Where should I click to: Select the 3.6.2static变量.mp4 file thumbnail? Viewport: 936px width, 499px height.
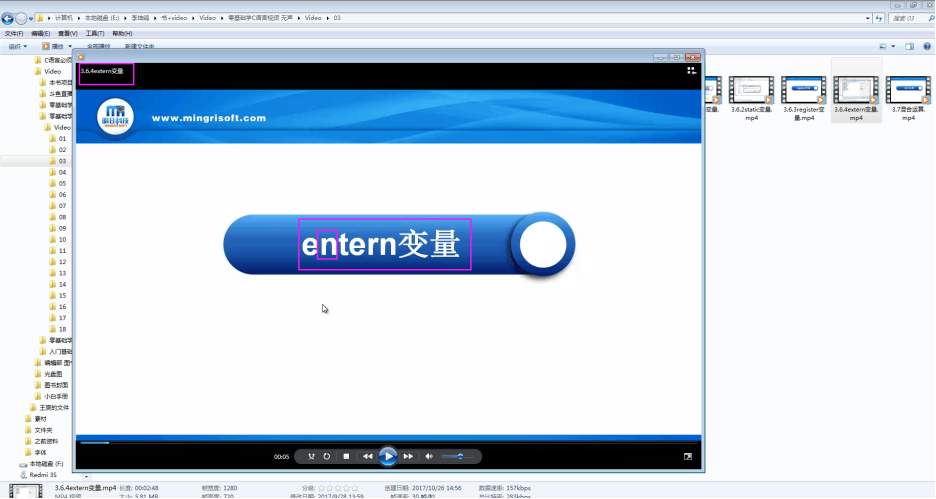(x=752, y=91)
